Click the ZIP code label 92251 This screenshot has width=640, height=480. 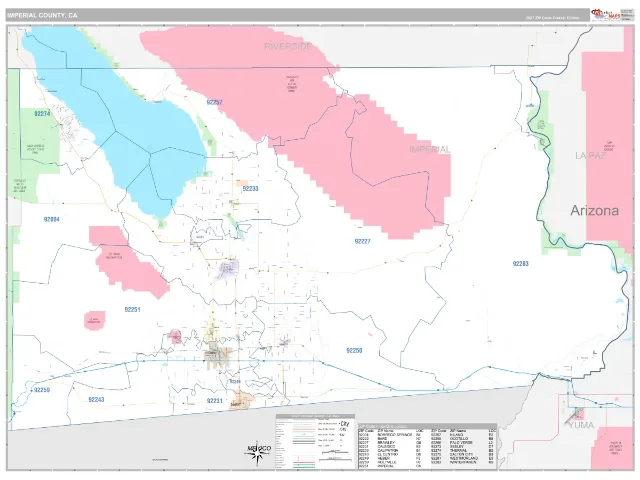[132, 310]
